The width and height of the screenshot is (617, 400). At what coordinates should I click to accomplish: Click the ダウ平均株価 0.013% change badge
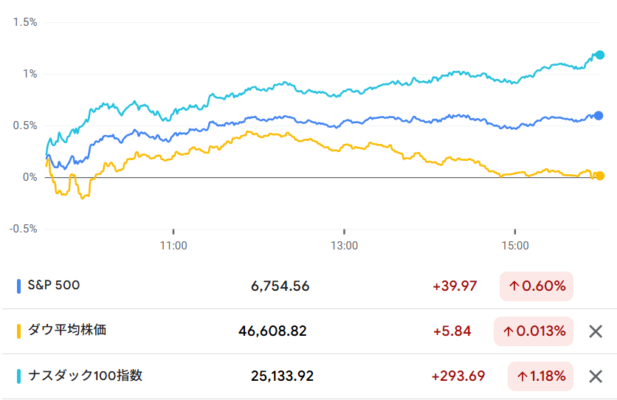(x=535, y=331)
